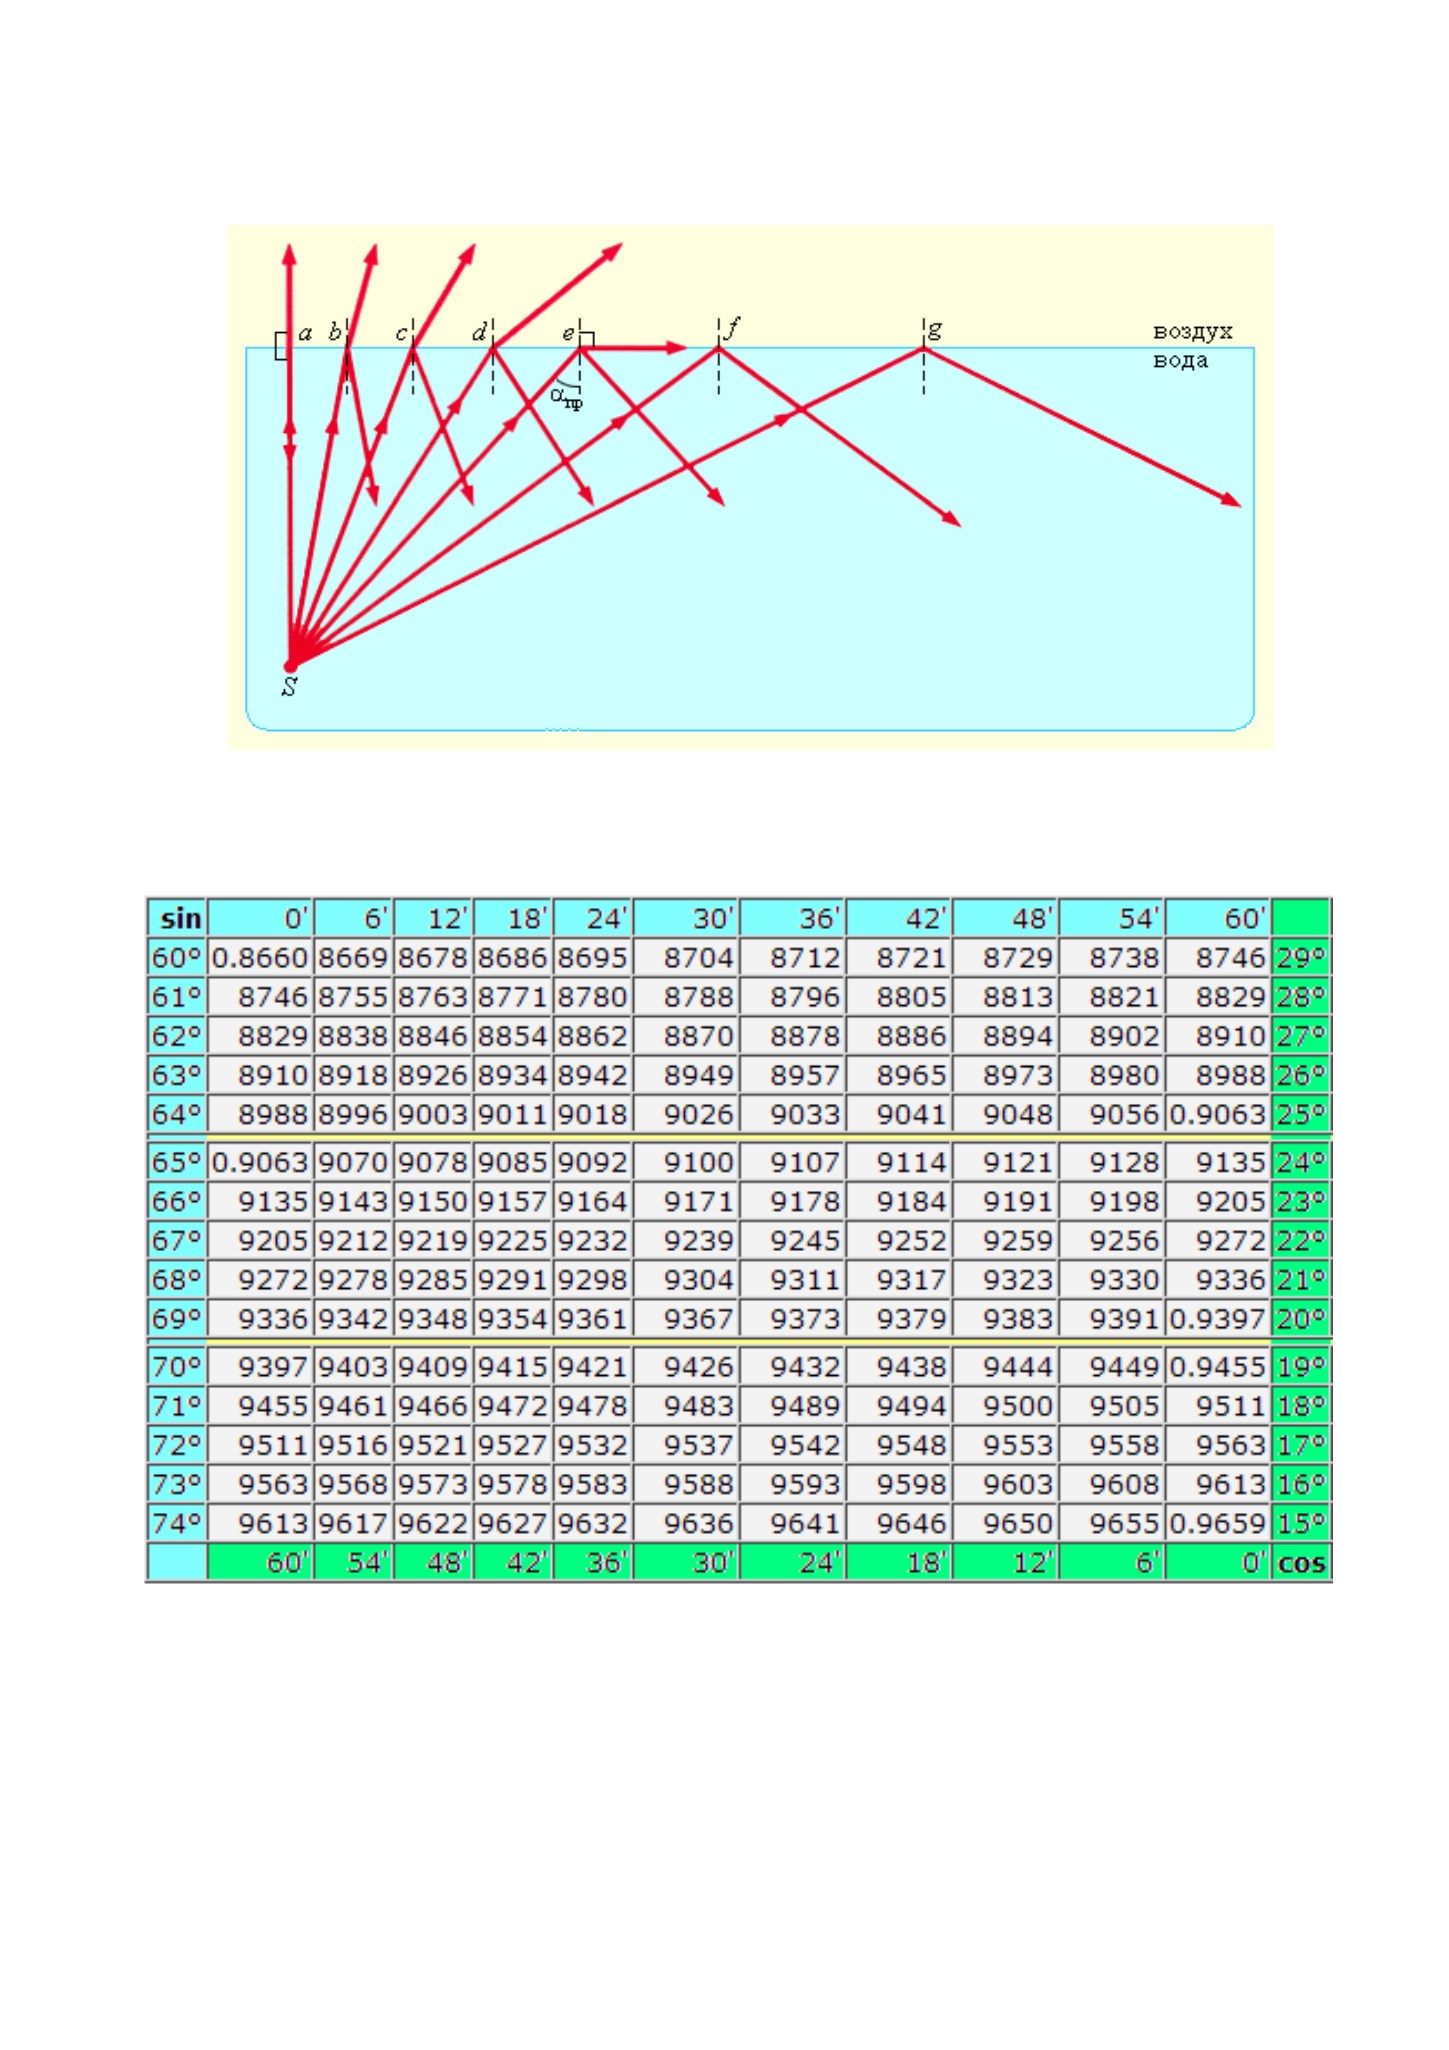Click the value 8870 in the 62° row

686,1036
